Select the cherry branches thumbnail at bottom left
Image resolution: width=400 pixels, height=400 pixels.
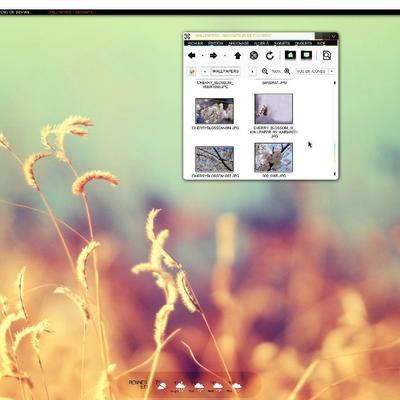214,159
